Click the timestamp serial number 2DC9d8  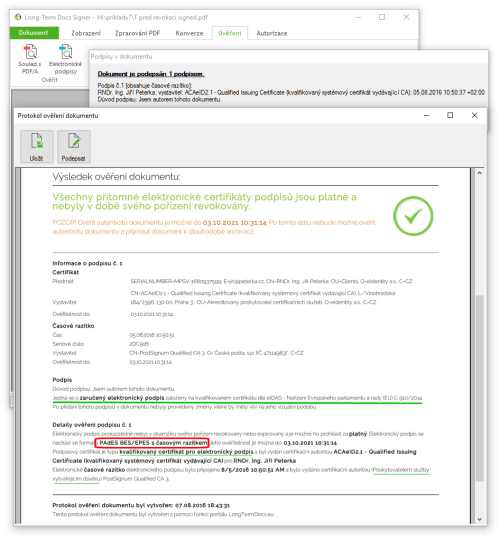pos(139,344)
